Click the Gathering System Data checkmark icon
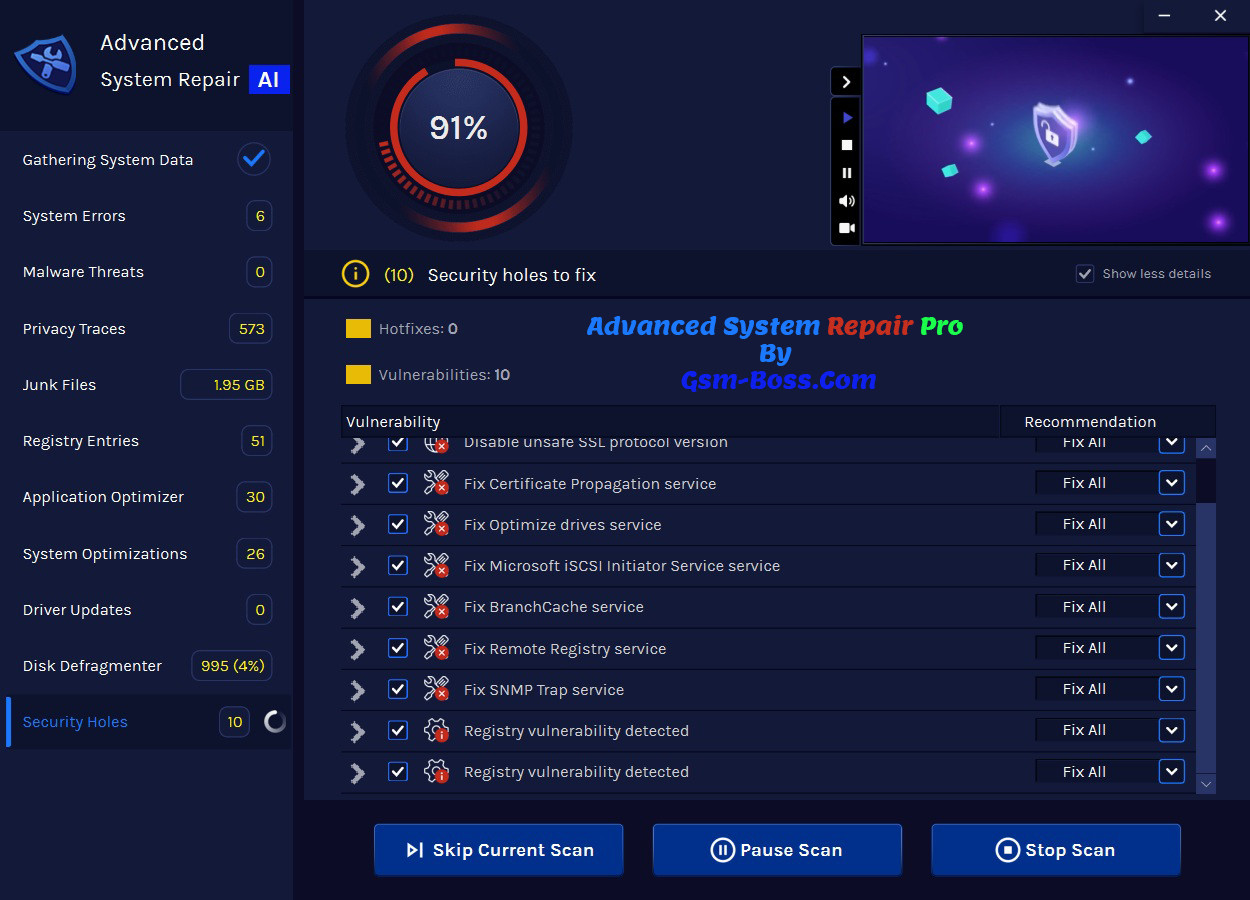Screen dimensions: 1250x900 point(254,158)
